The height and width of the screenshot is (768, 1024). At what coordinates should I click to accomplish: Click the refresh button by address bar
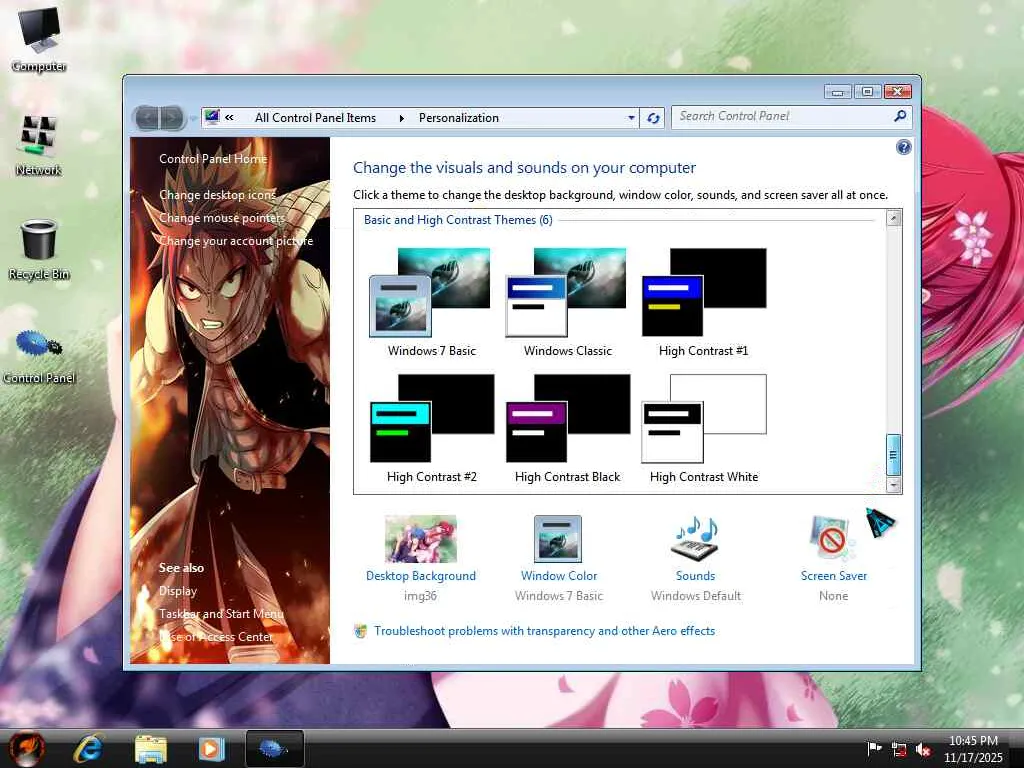[x=652, y=118]
